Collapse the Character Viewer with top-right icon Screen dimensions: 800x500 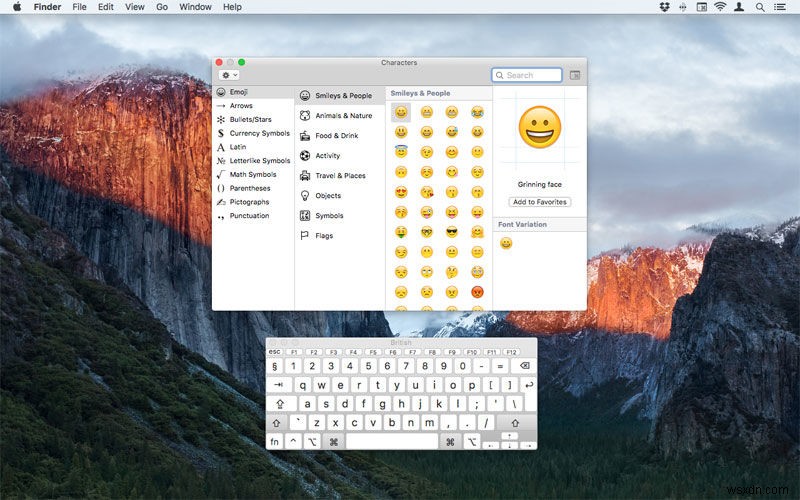pos(575,75)
